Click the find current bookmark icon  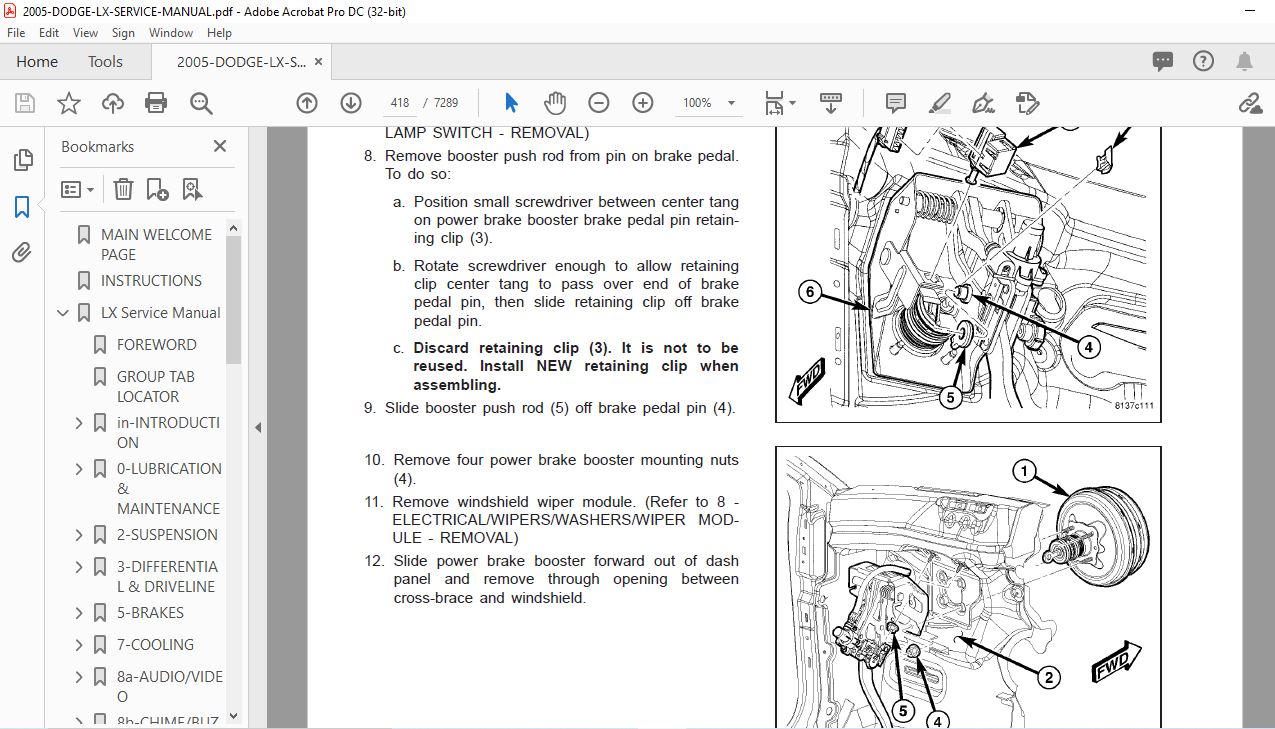point(192,189)
